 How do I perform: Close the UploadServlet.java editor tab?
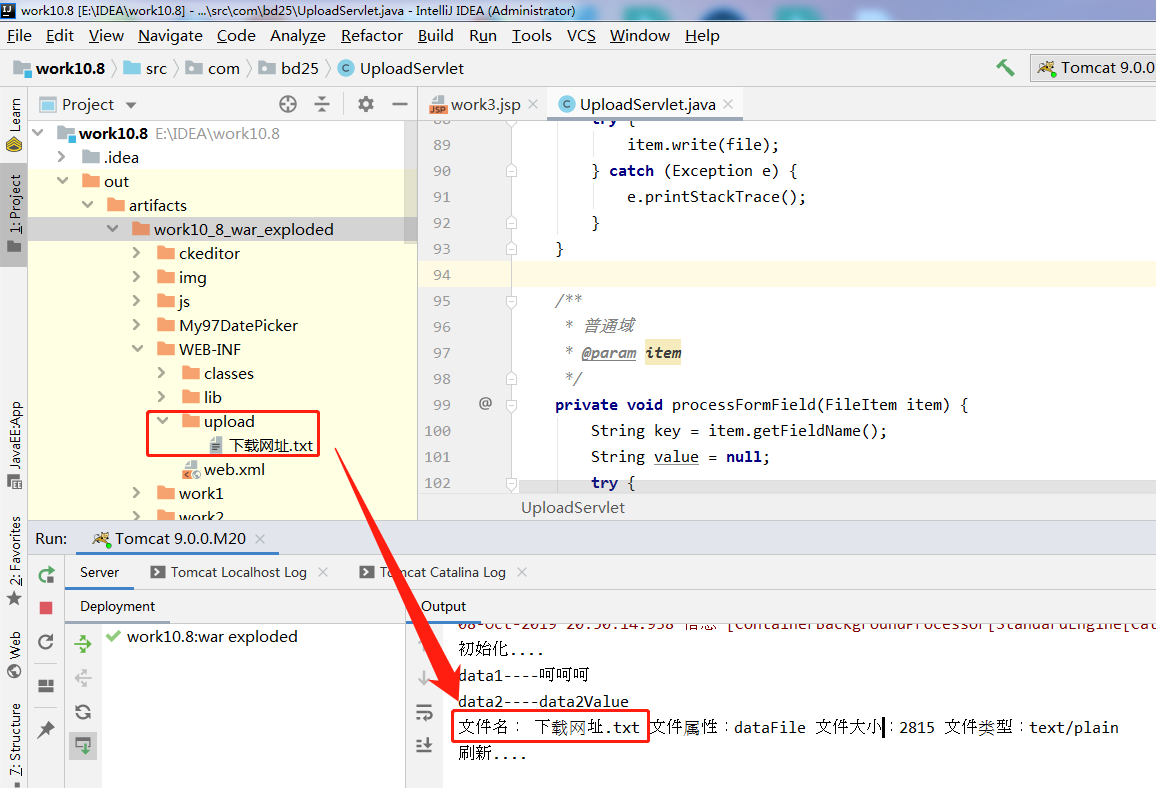pos(729,104)
